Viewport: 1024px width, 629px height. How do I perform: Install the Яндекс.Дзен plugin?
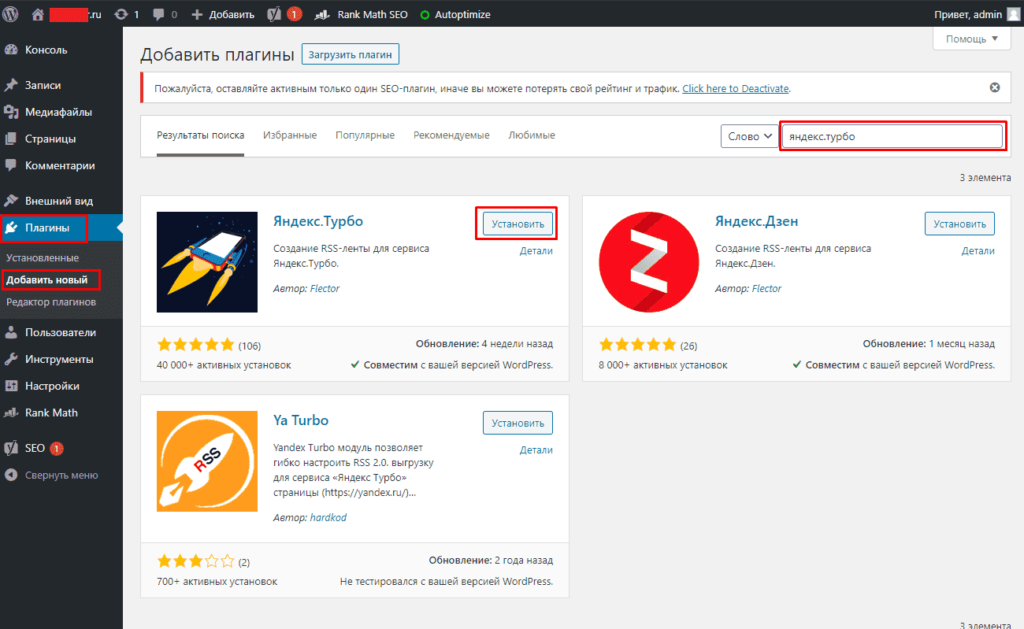point(959,223)
